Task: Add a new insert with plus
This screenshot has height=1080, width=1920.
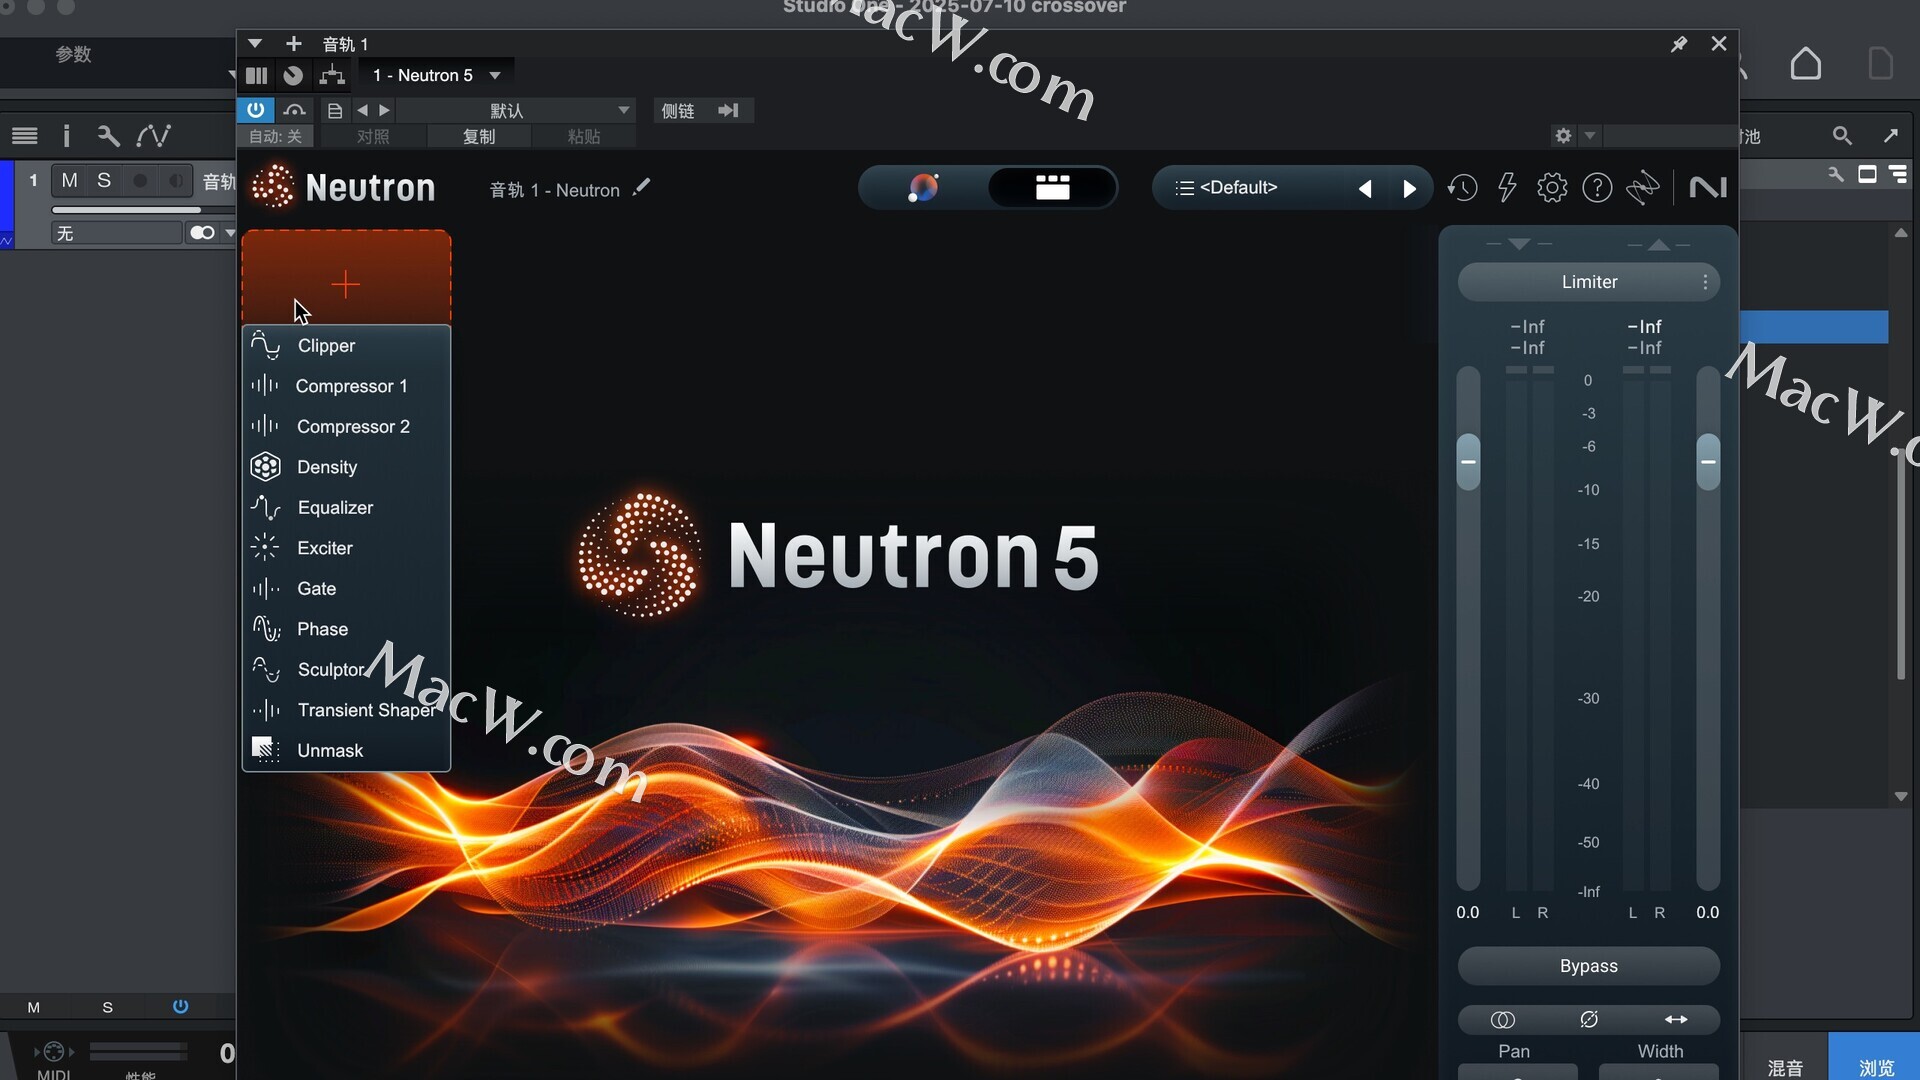Action: click(x=293, y=43)
